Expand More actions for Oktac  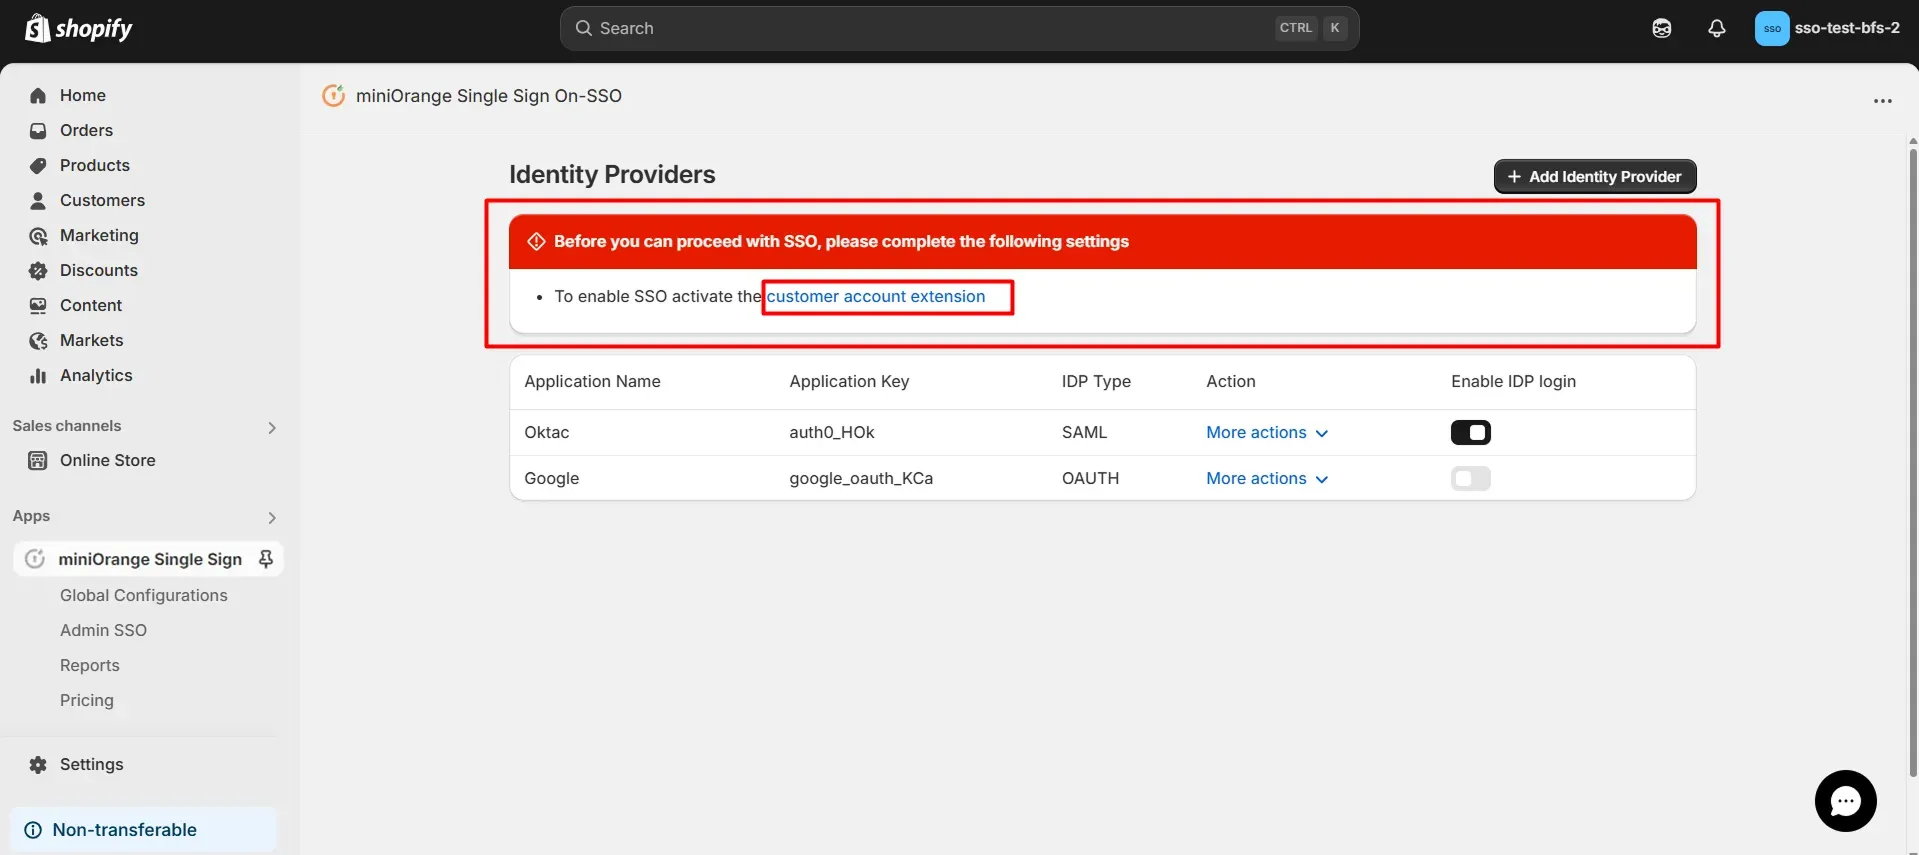click(1267, 433)
